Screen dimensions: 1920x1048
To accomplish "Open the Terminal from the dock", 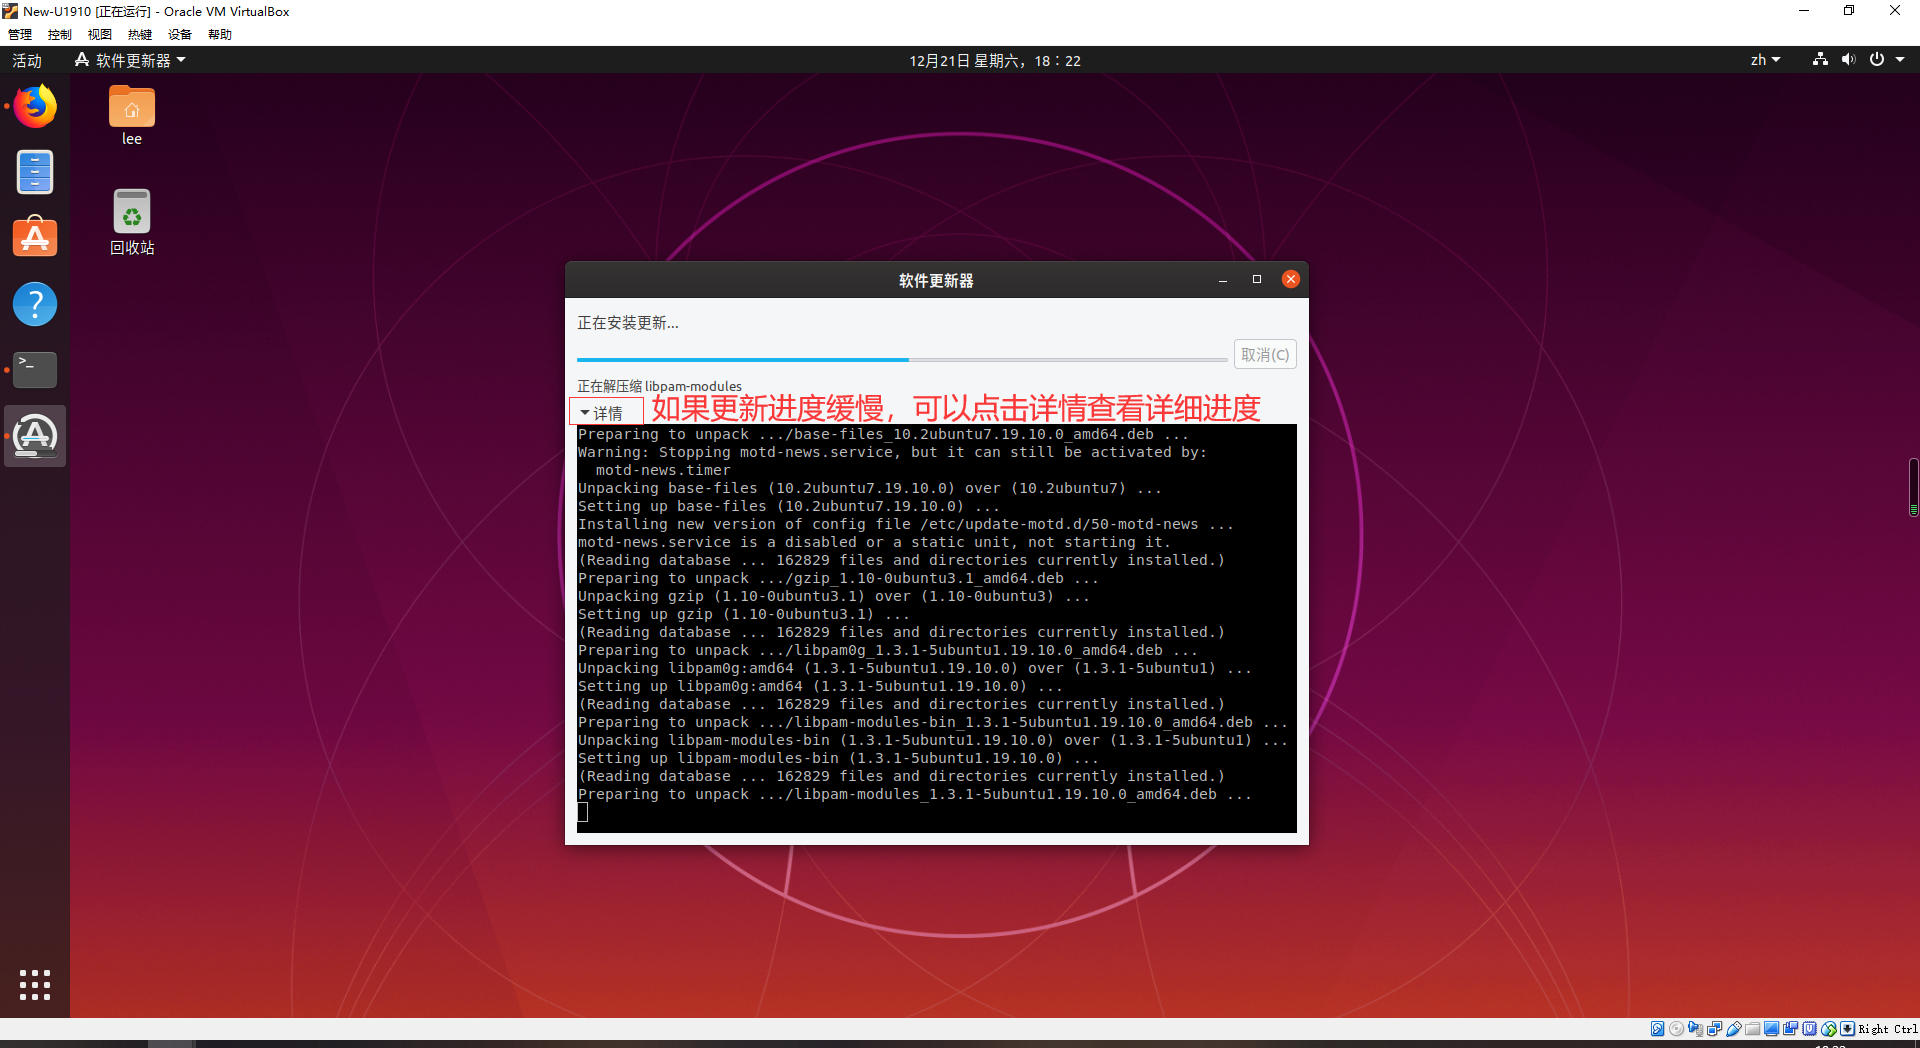I will [35, 370].
